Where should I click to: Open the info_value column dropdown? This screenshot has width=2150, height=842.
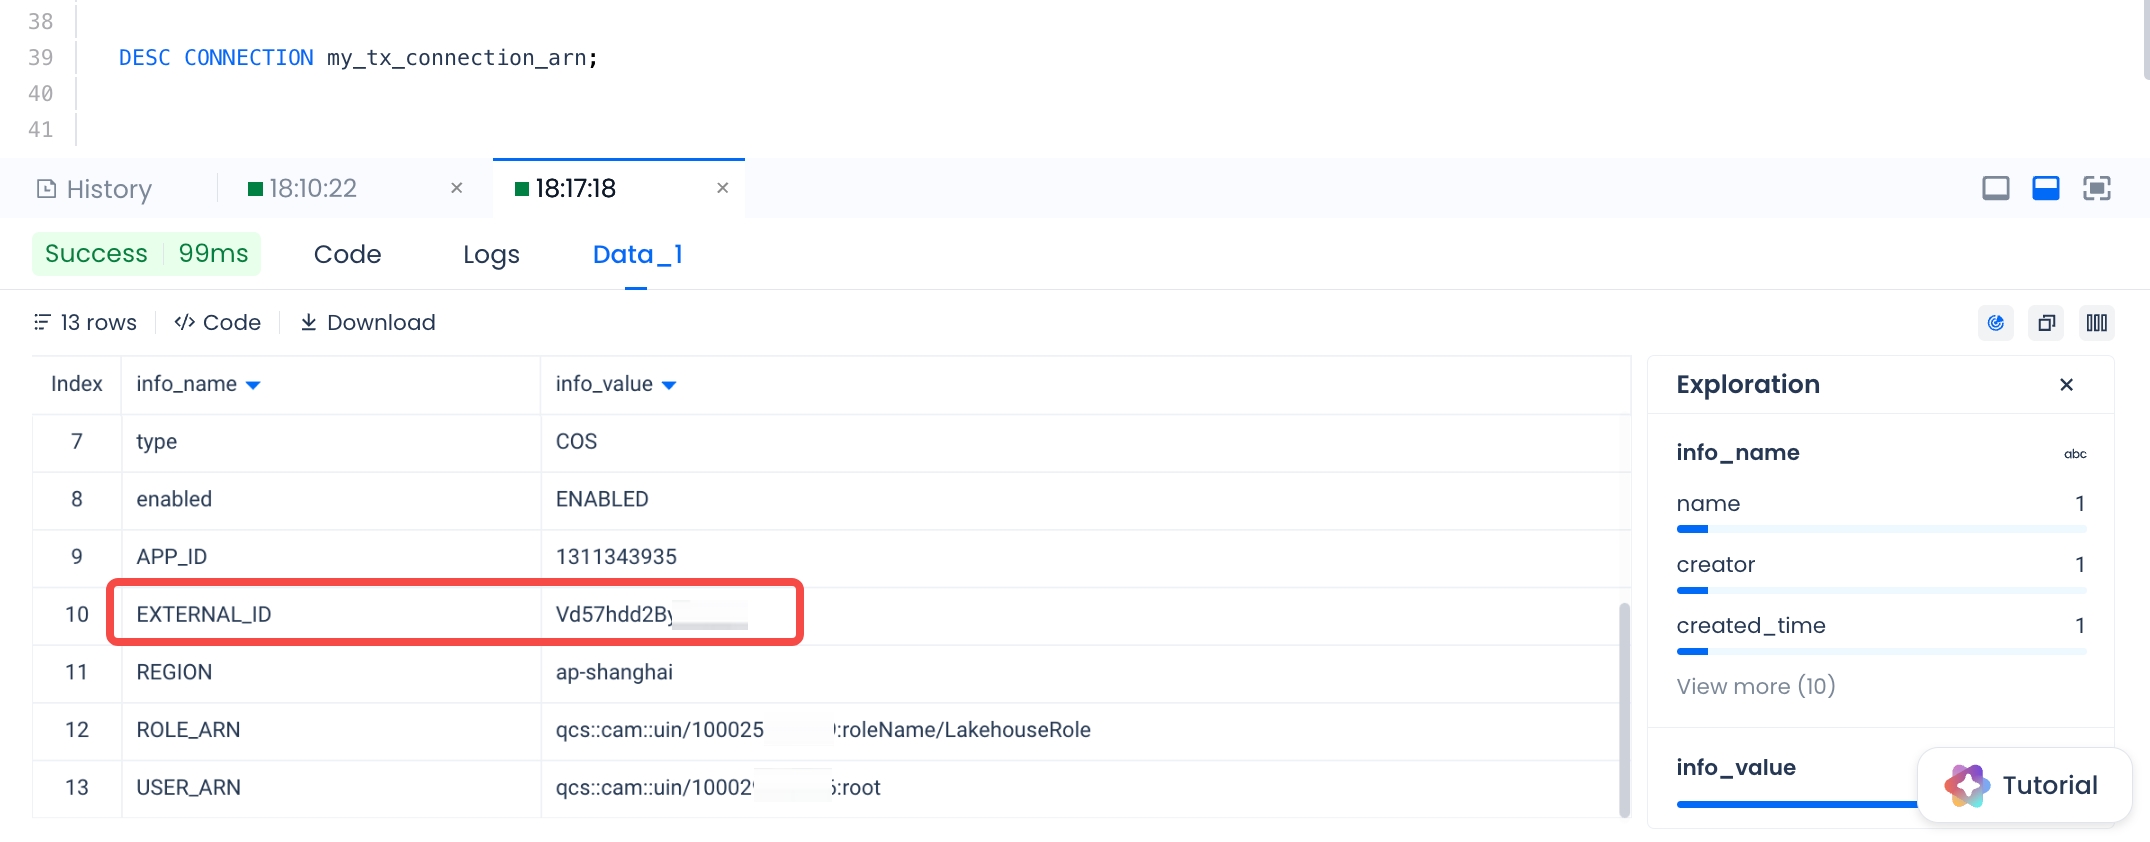(669, 385)
